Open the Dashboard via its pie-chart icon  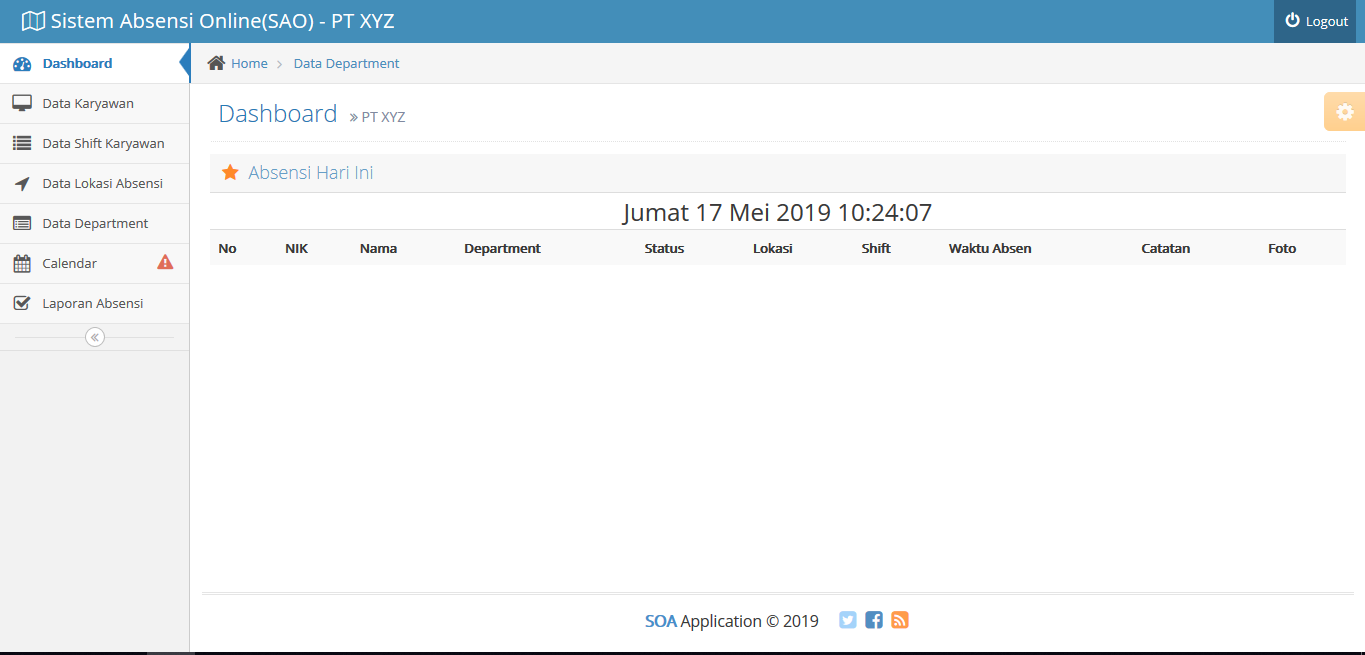pyautogui.click(x=21, y=63)
